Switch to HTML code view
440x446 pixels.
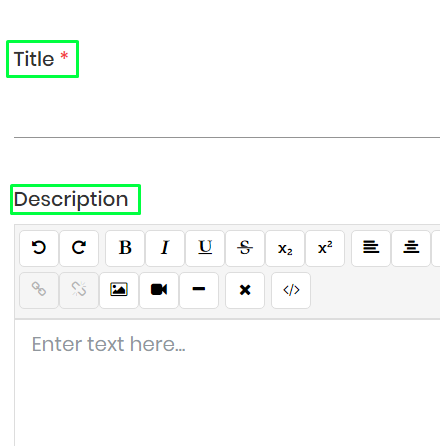[x=291, y=290]
